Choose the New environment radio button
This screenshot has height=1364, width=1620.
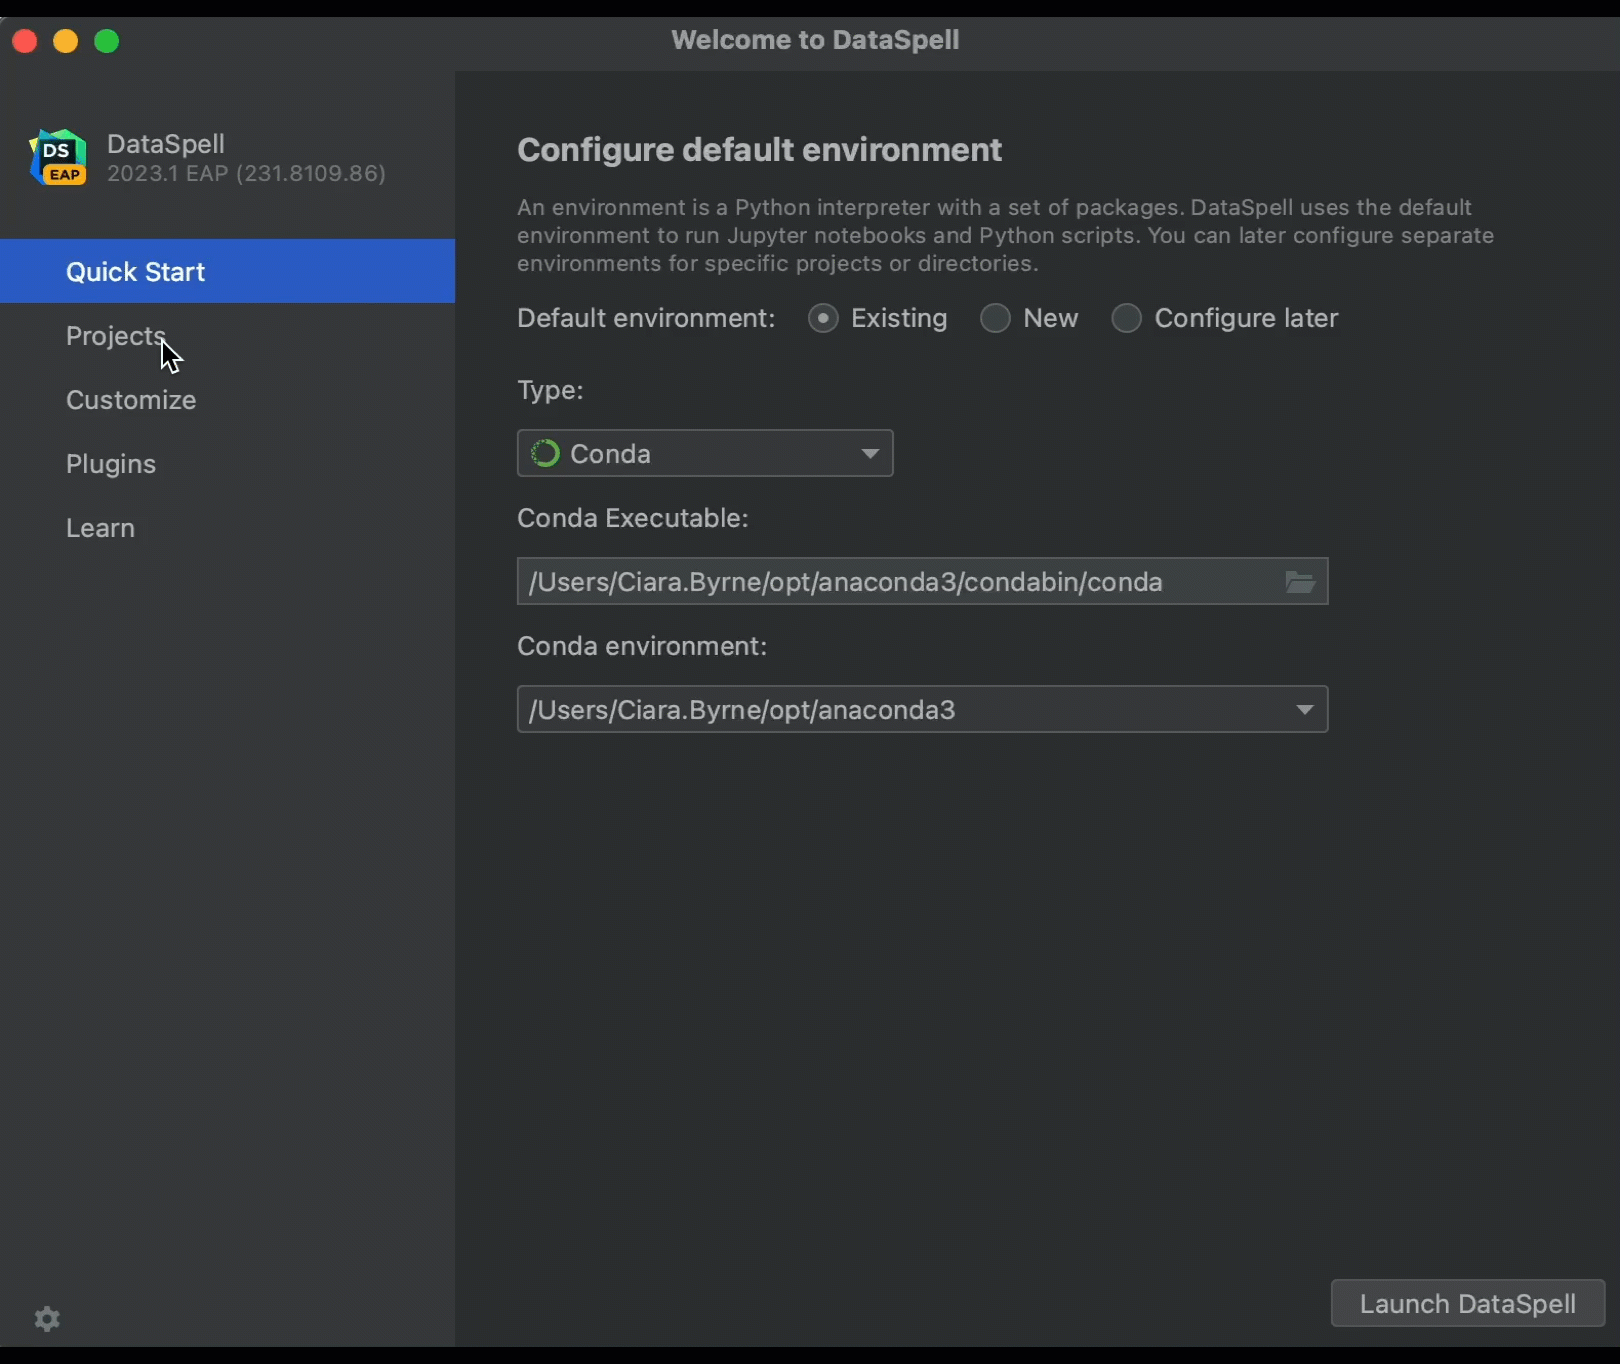[x=995, y=319]
